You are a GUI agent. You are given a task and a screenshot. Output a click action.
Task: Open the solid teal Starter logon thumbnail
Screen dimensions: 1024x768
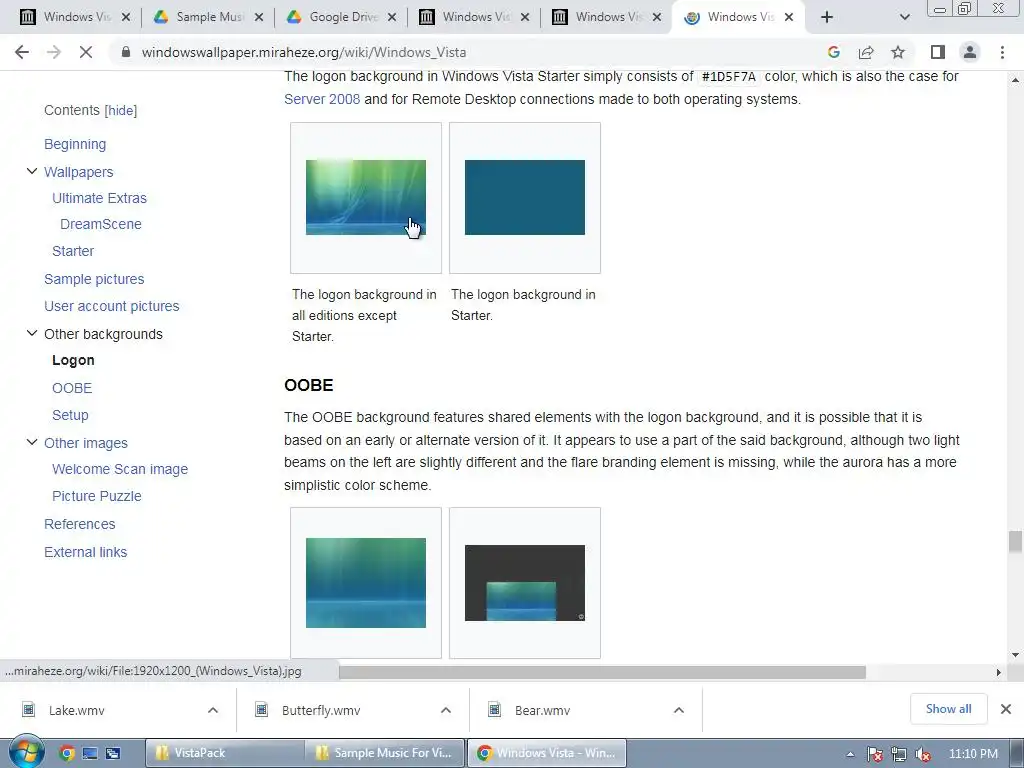pyautogui.click(x=525, y=197)
